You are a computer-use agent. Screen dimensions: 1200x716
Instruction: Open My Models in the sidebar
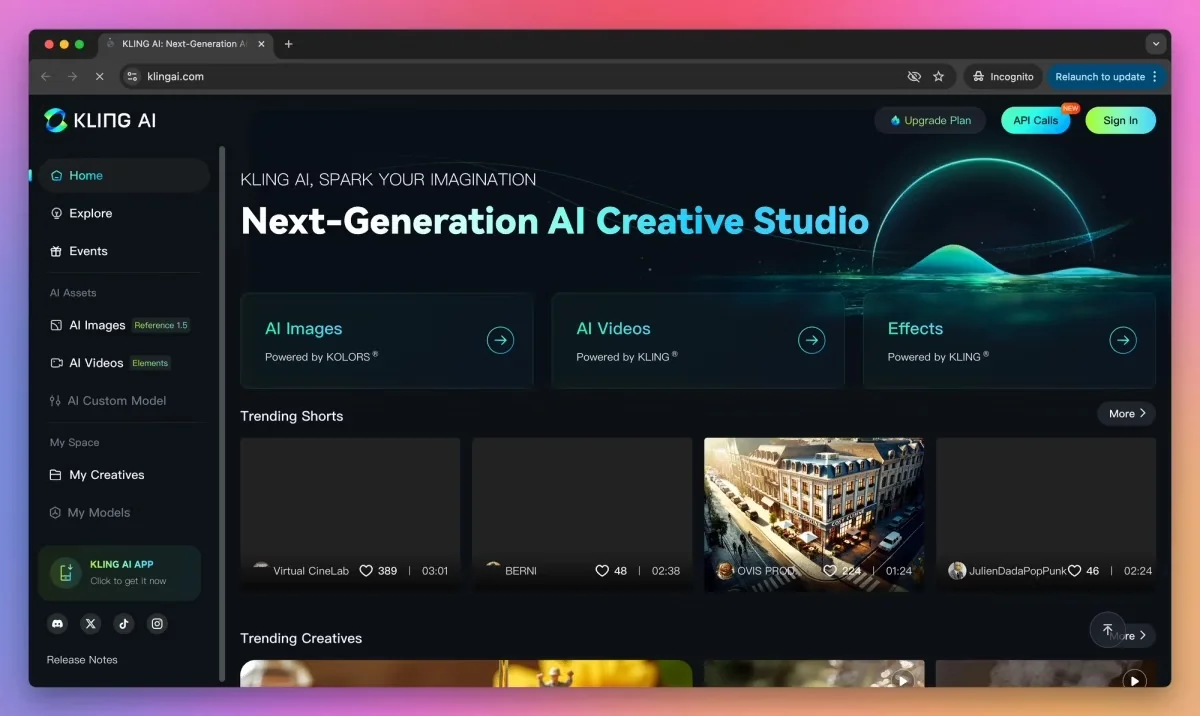100,512
